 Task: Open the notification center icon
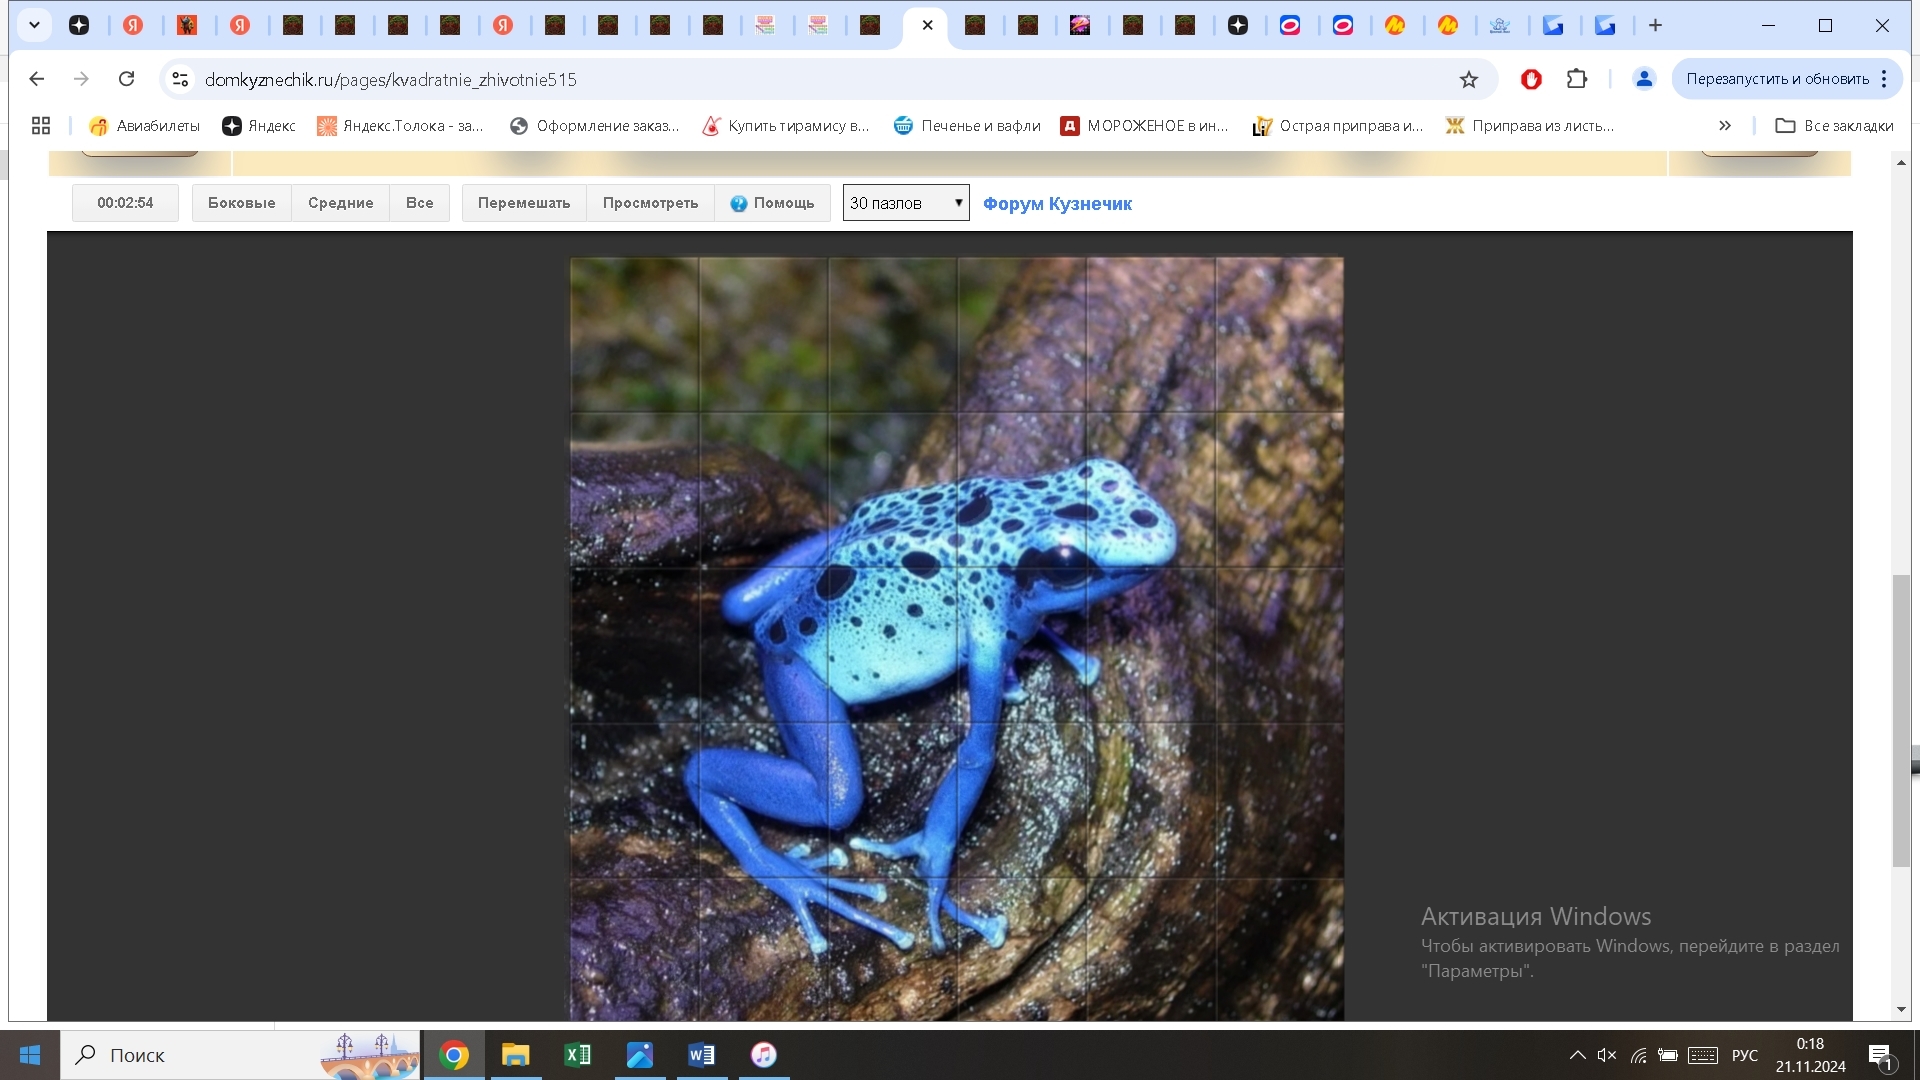tap(1881, 1055)
